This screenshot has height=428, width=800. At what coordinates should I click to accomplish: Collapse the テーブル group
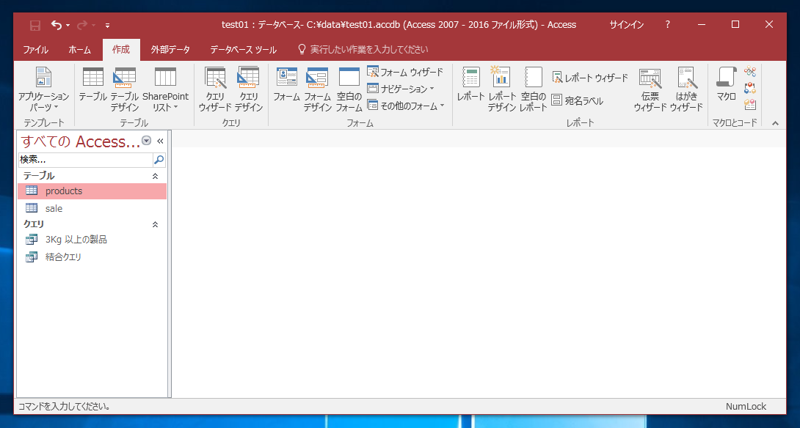pos(155,176)
